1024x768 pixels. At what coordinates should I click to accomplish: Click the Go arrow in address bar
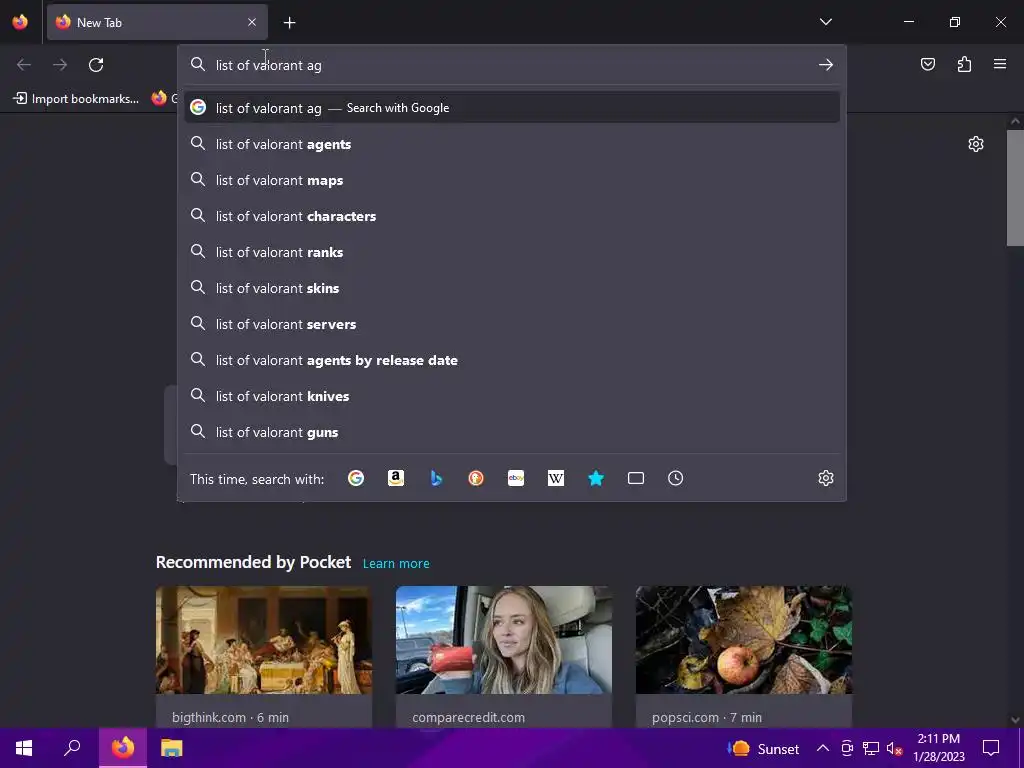point(825,65)
